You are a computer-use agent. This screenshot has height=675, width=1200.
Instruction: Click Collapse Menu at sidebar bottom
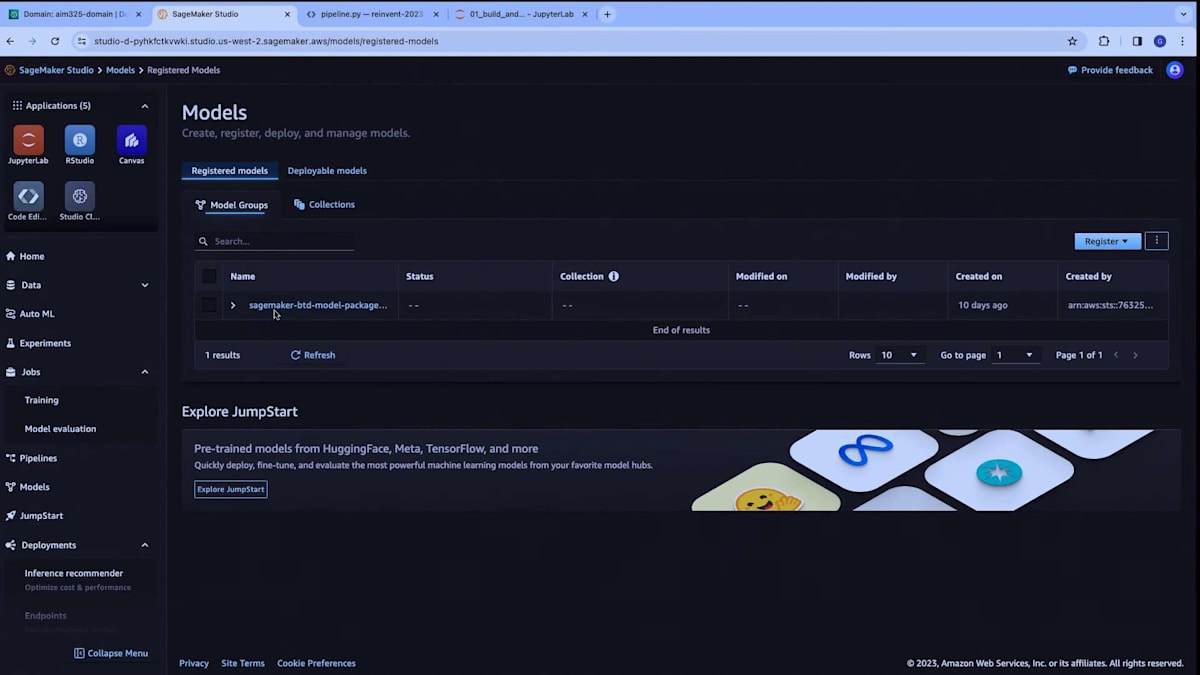[x=111, y=653]
